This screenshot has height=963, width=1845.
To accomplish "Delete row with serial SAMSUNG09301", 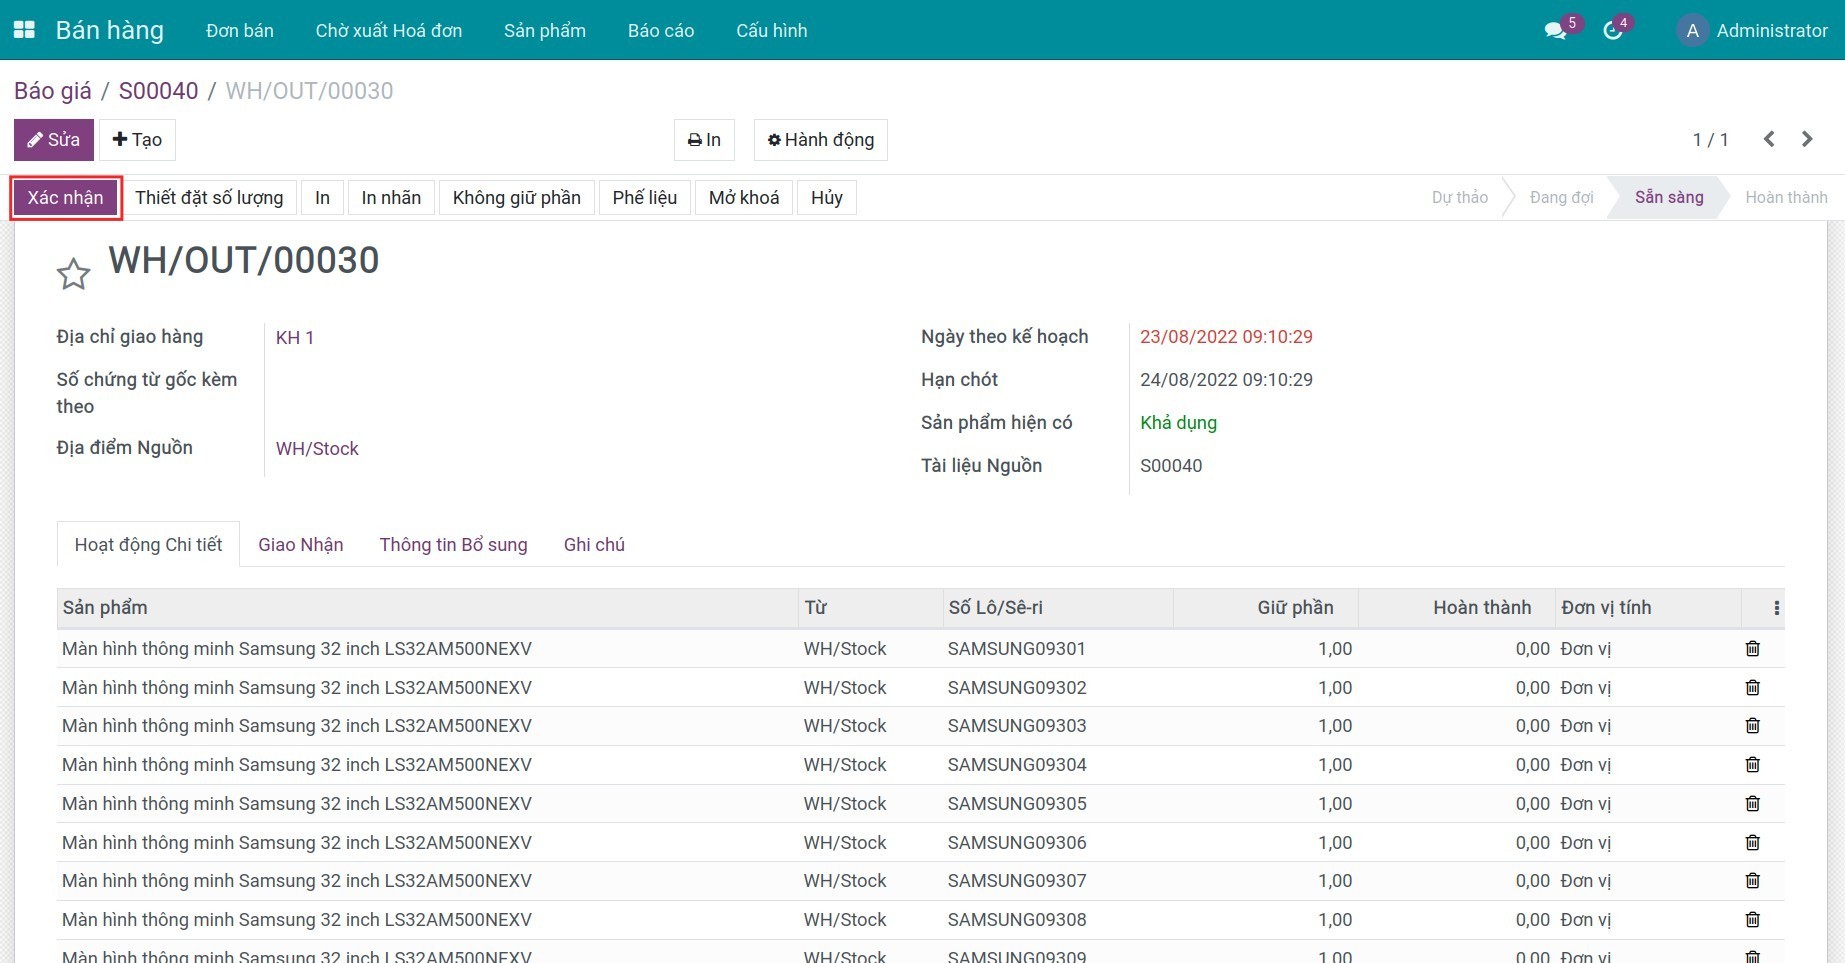I will 1753,649.
